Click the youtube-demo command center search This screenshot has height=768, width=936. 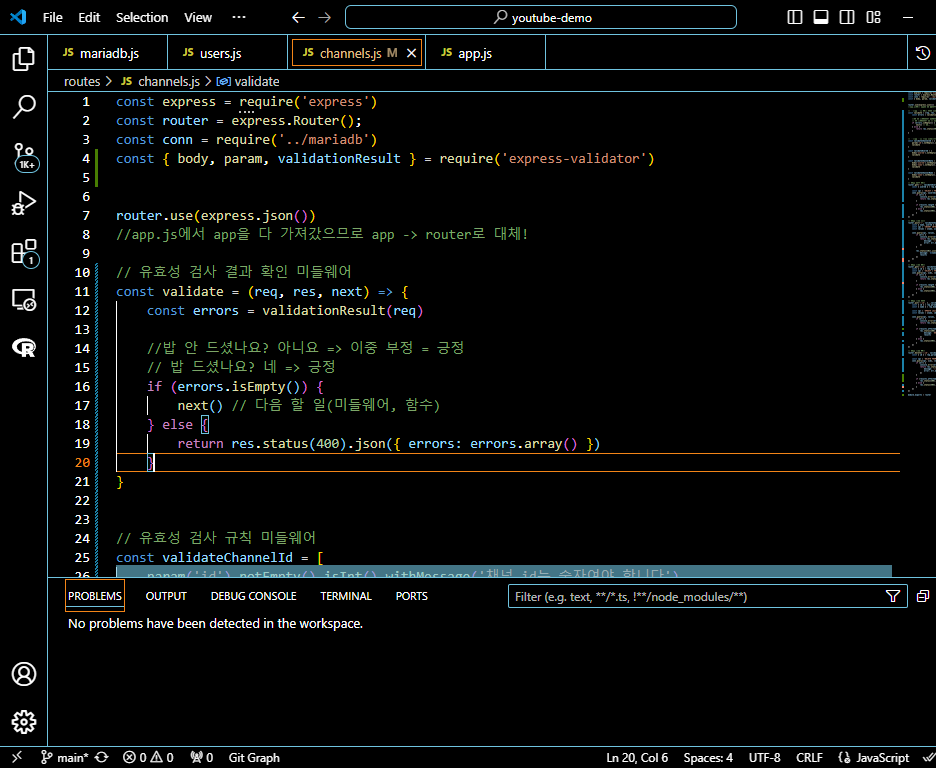click(541, 17)
